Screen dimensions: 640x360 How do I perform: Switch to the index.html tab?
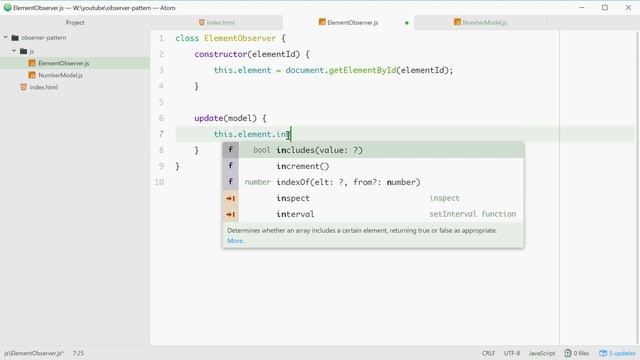pos(217,22)
